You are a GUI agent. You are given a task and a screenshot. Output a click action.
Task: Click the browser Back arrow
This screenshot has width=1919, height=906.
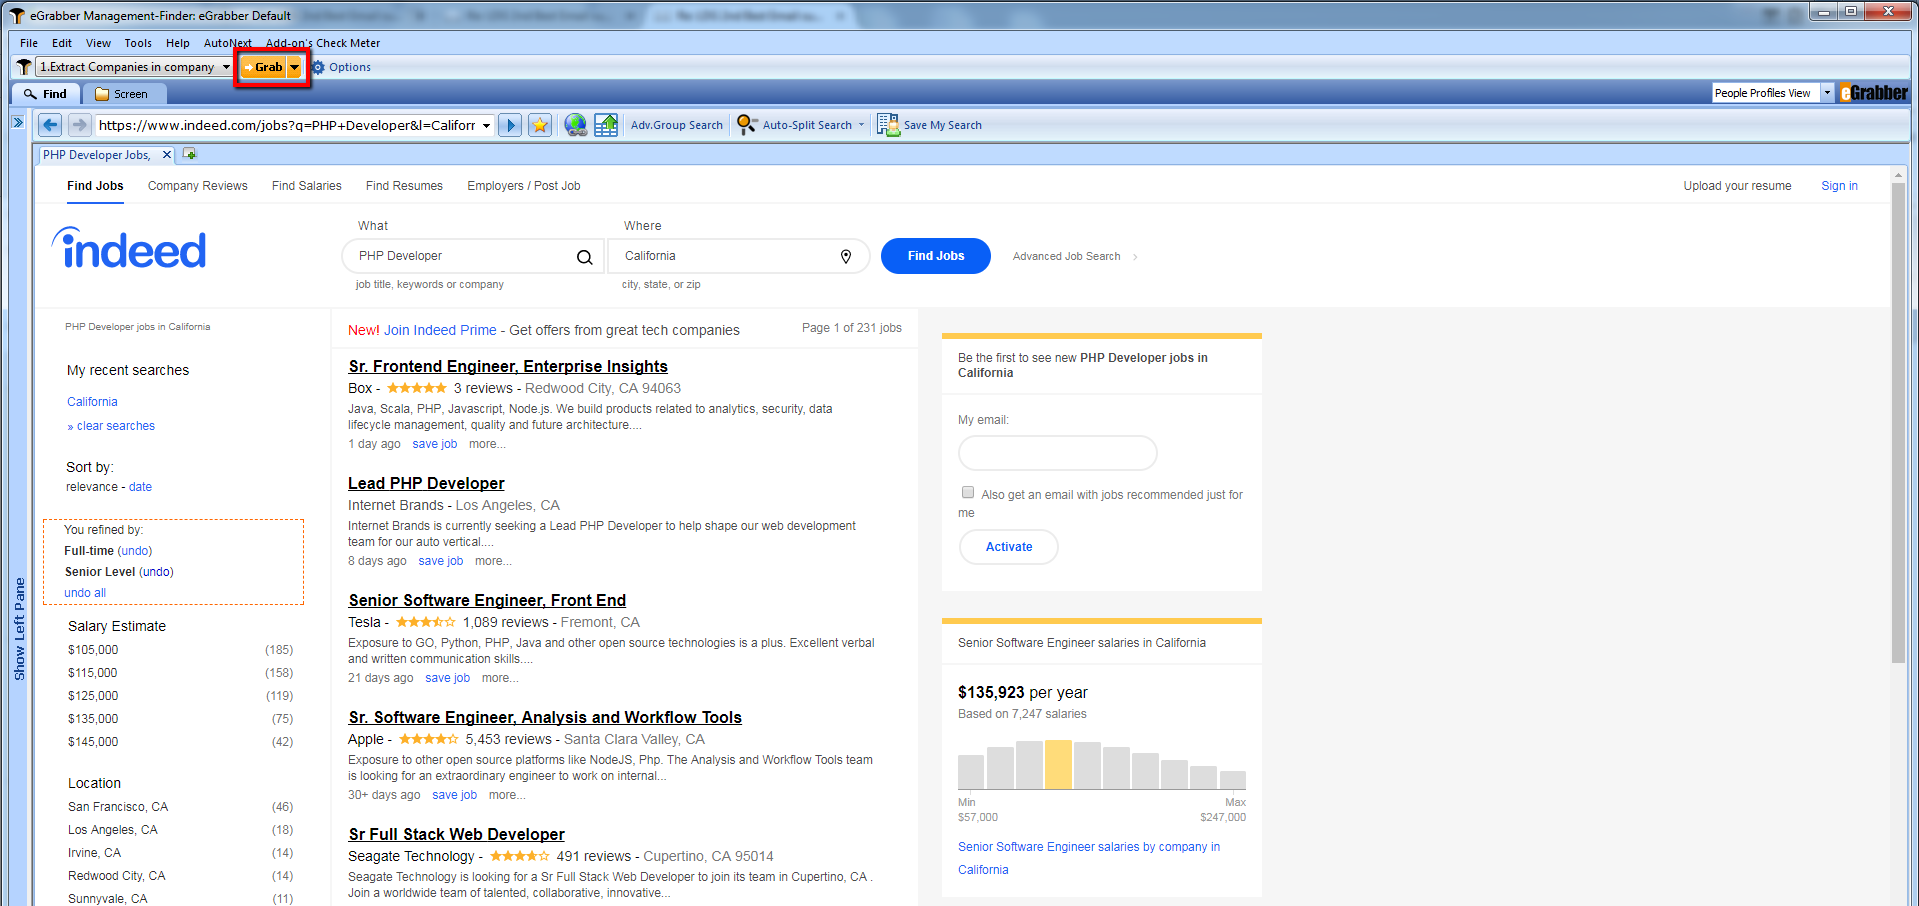[50, 125]
